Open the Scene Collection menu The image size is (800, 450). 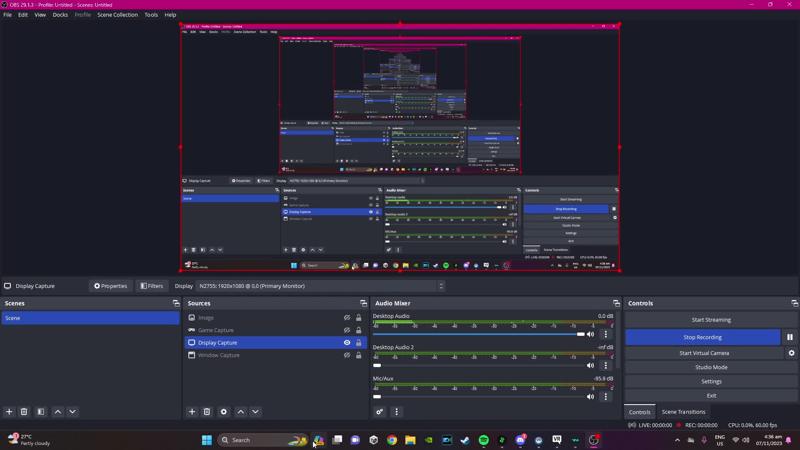click(x=117, y=15)
